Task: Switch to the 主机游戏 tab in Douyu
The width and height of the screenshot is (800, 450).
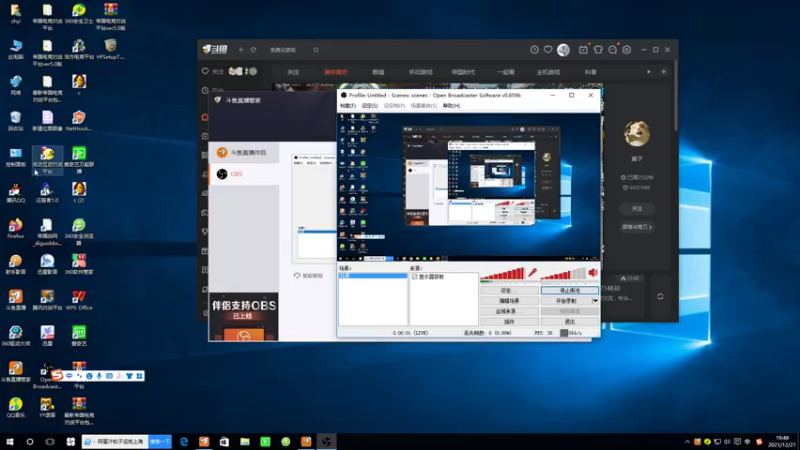Action: point(548,72)
